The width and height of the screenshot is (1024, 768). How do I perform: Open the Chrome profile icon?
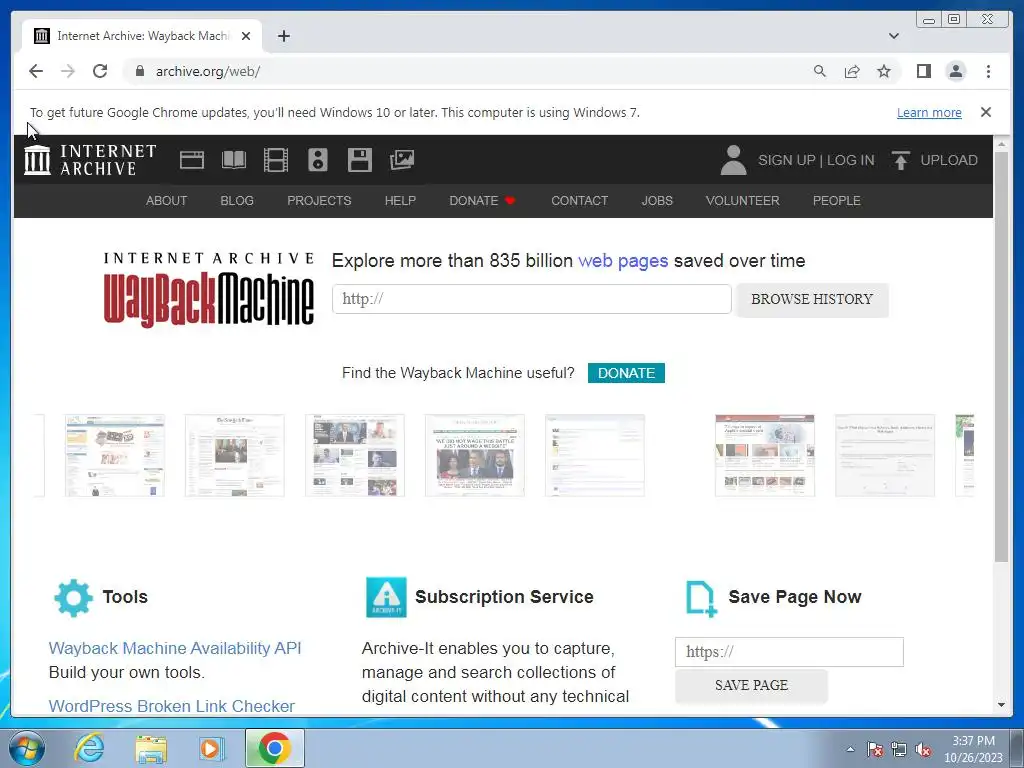click(x=955, y=71)
